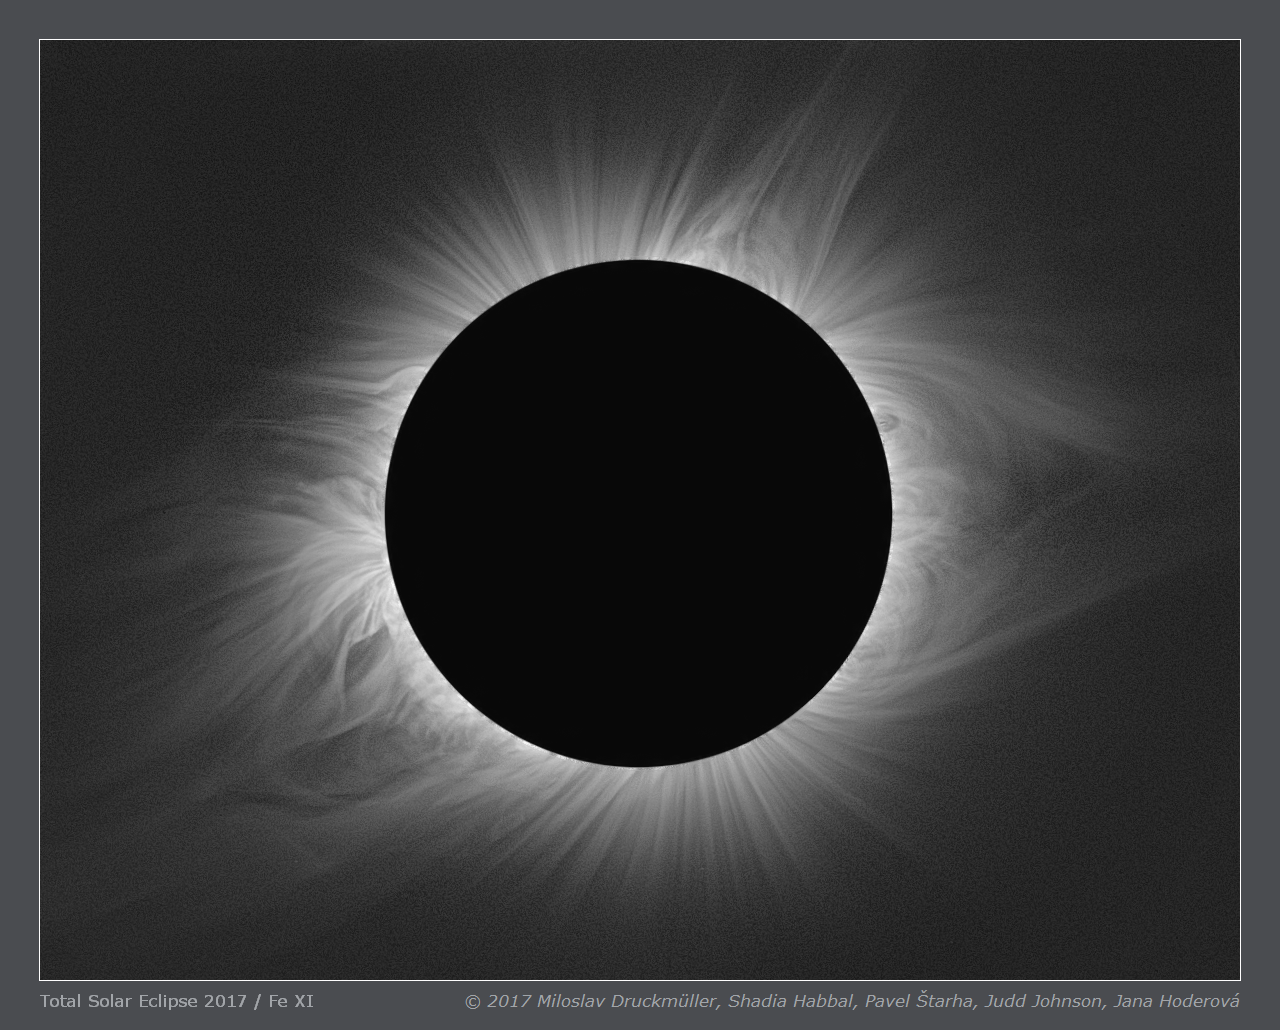This screenshot has width=1280, height=1030.
Task: Click the small swirl on the moon's right limb
Action: coord(887,423)
